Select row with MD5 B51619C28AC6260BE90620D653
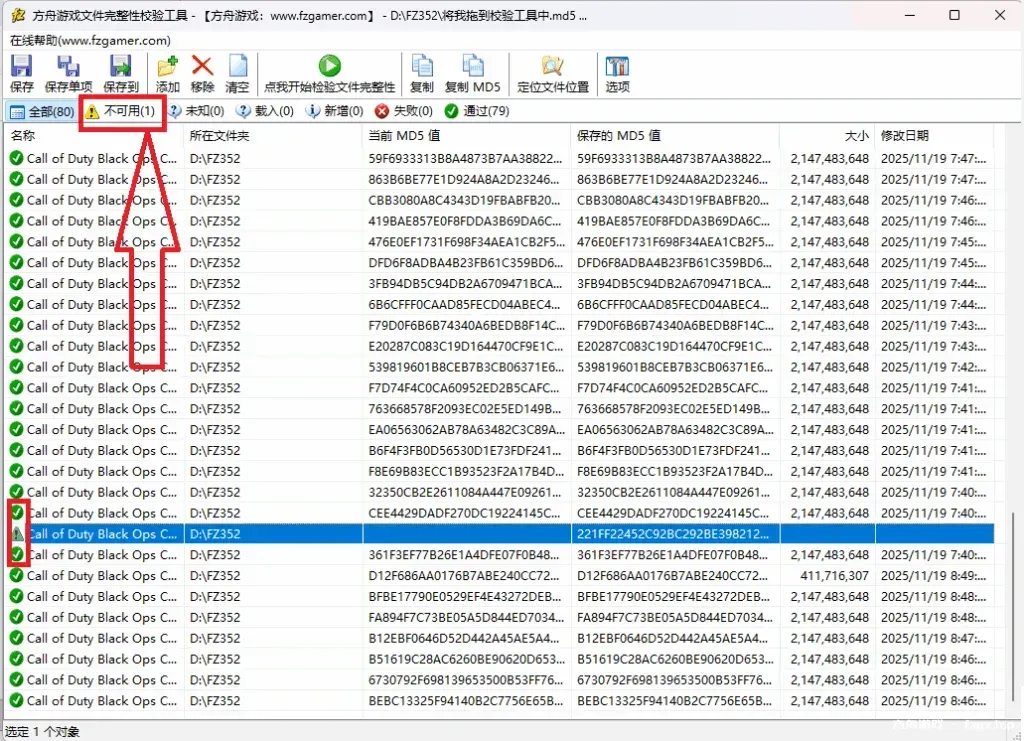 [x=500, y=659]
